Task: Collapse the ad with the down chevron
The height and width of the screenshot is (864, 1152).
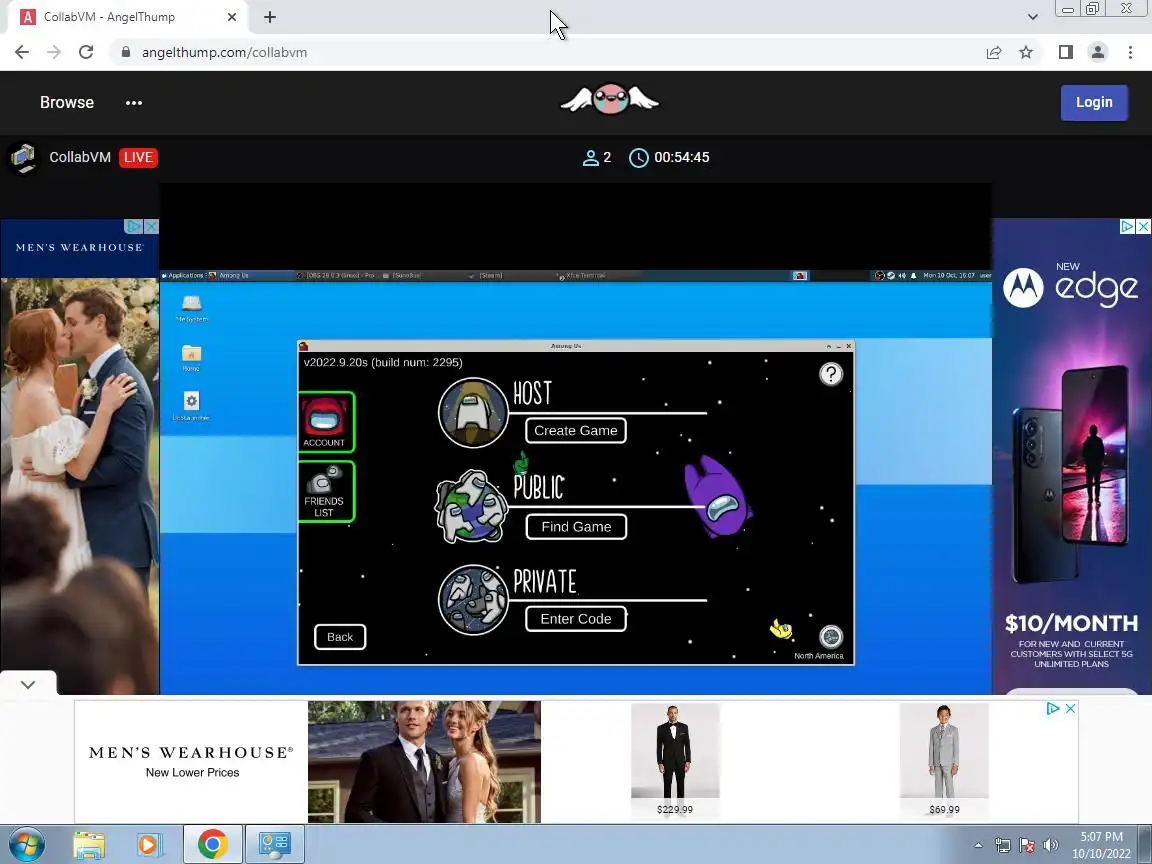Action: [x=28, y=684]
